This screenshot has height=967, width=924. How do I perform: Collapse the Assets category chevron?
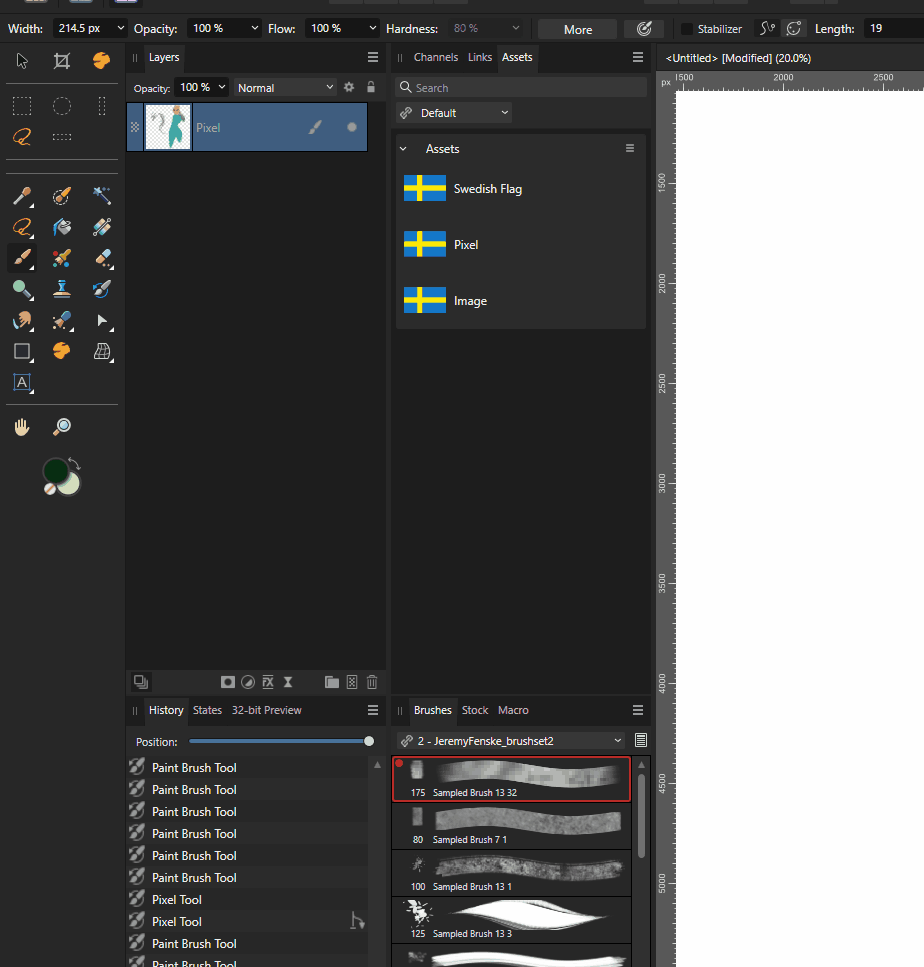point(403,148)
